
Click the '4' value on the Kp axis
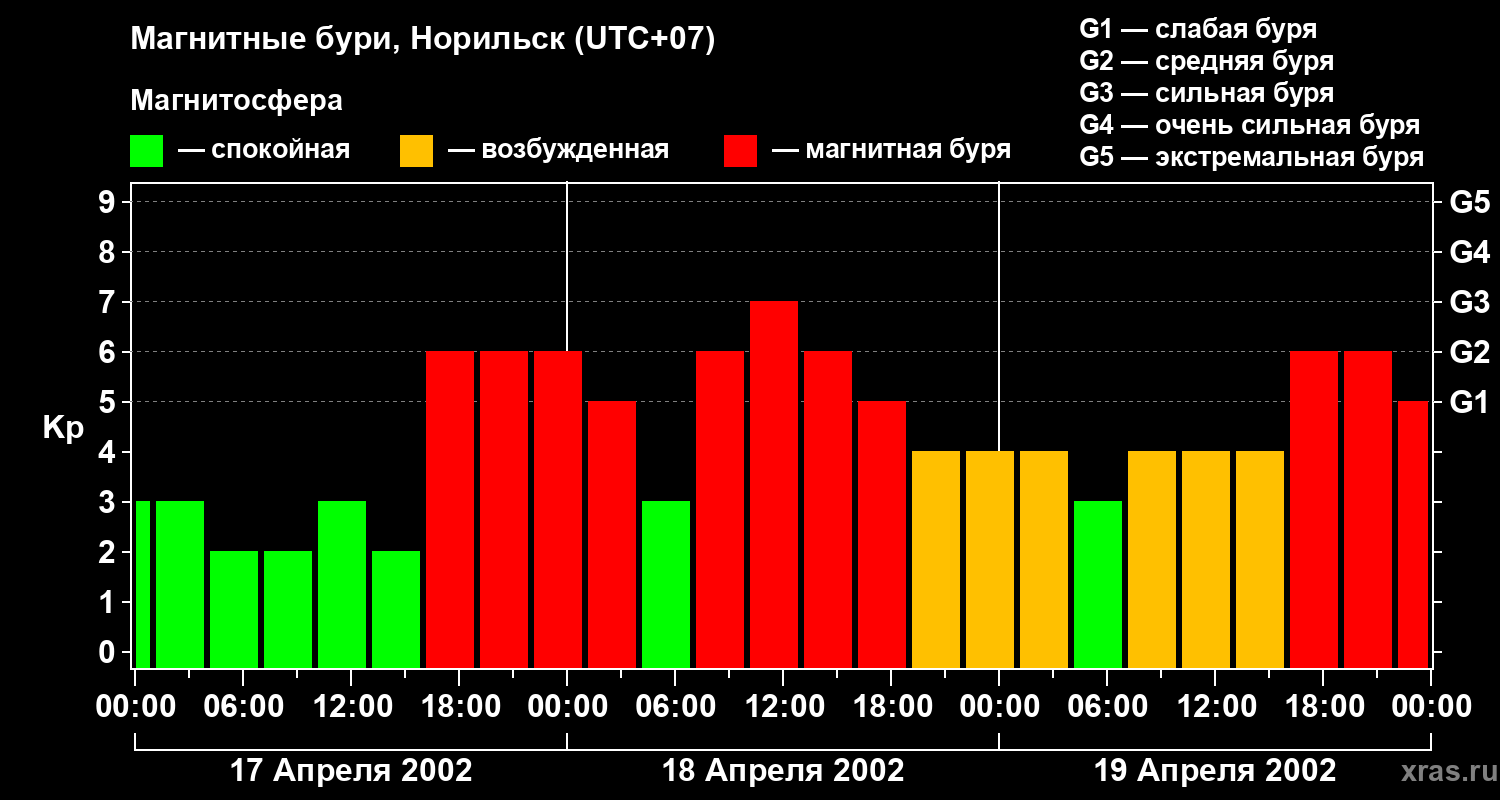[x=109, y=452]
